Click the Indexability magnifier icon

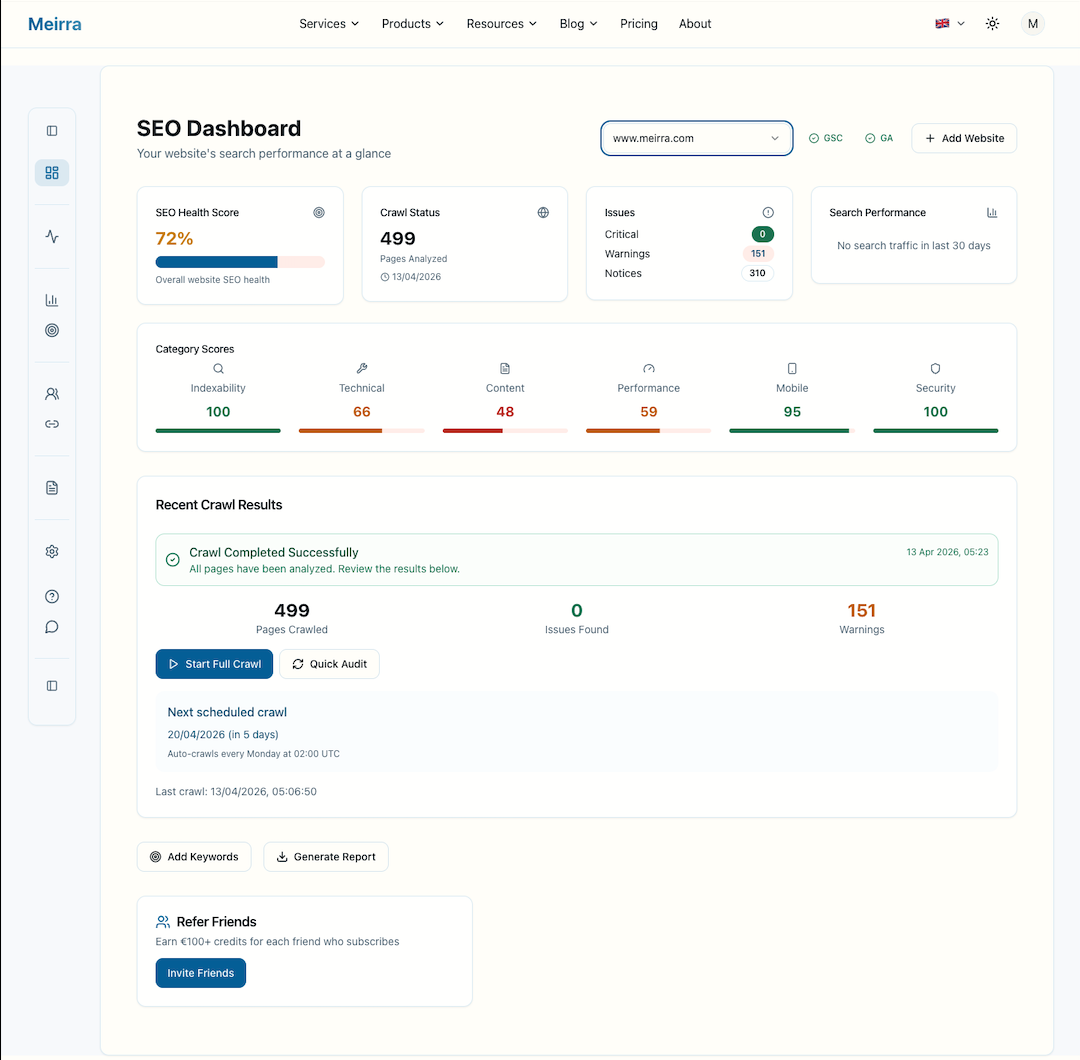pyautogui.click(x=218, y=368)
